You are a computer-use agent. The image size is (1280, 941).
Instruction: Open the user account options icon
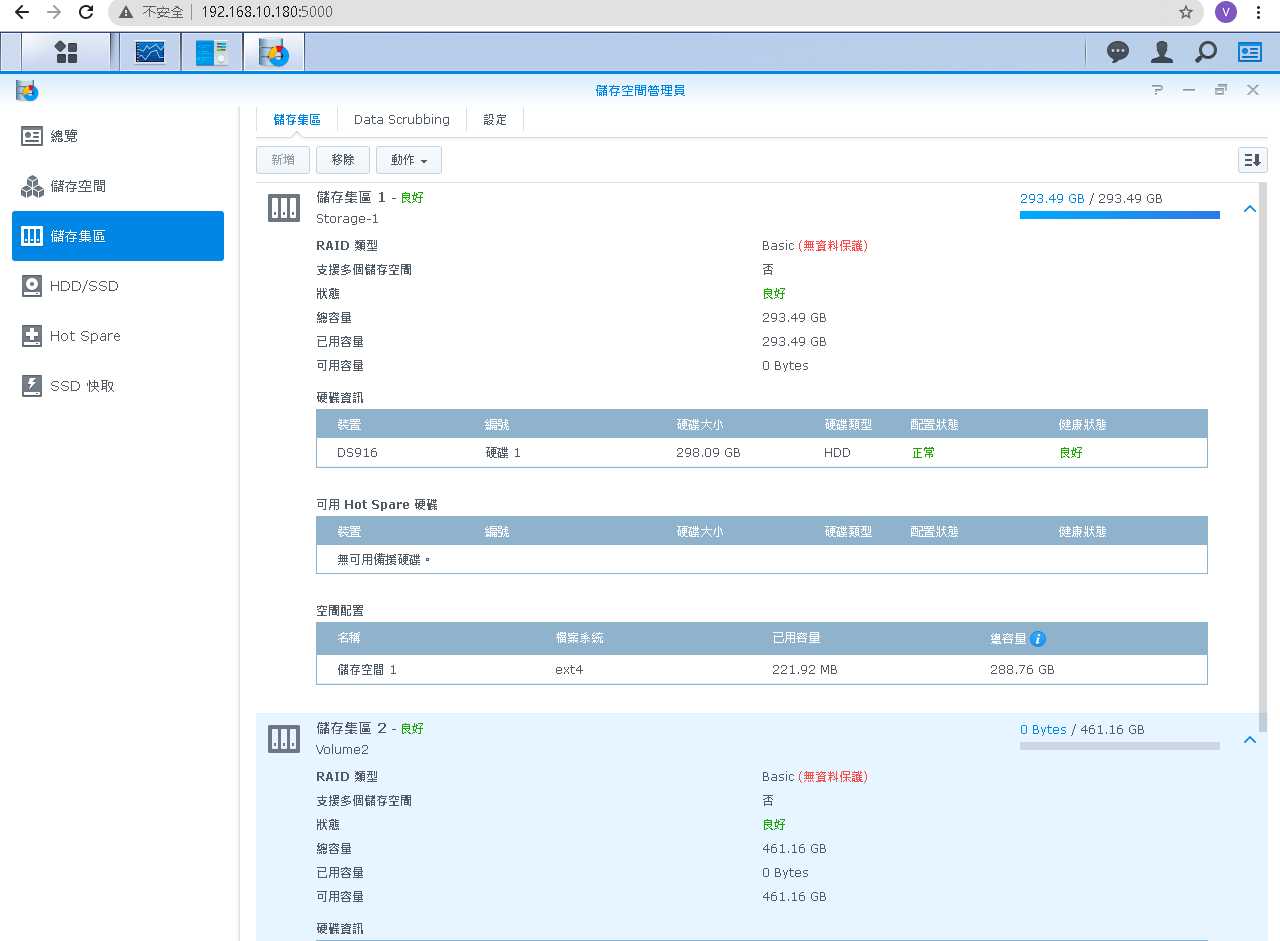tap(1162, 52)
